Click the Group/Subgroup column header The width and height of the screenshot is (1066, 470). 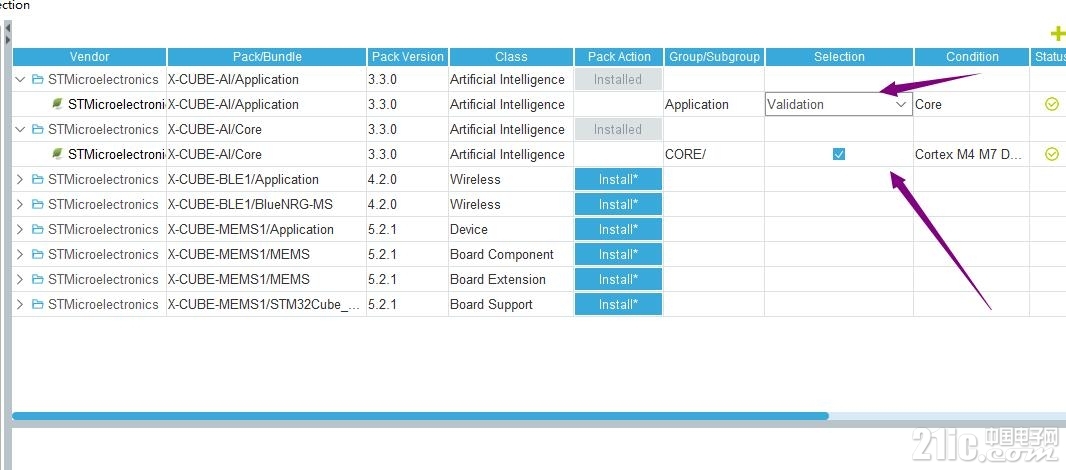[714, 57]
